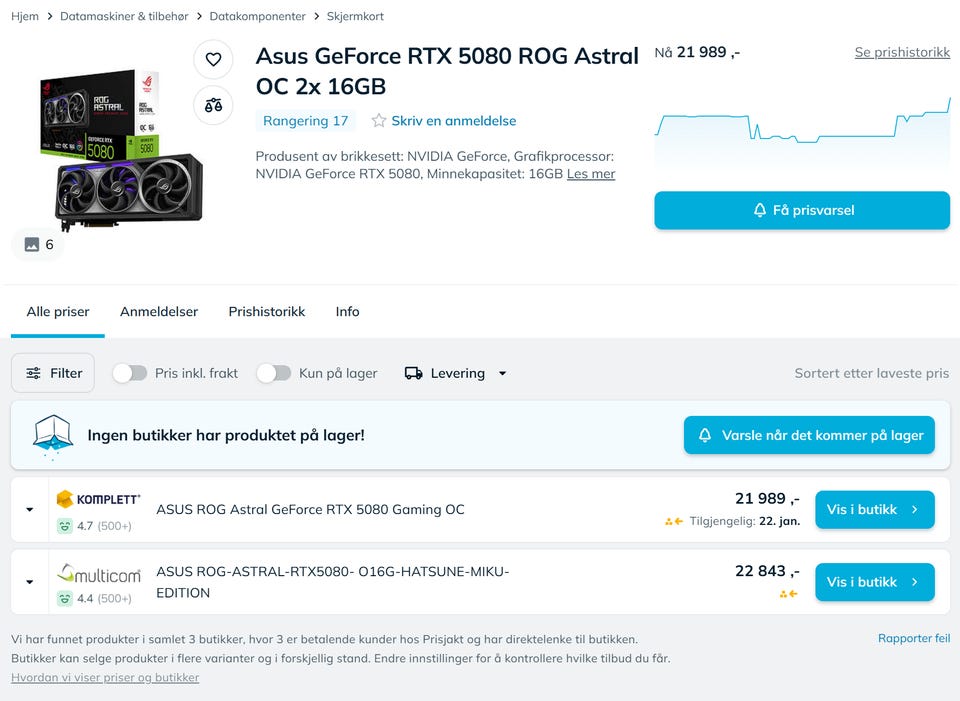The height and width of the screenshot is (701, 960).
Task: Enable the Kun på lager switch
Action: 273,373
